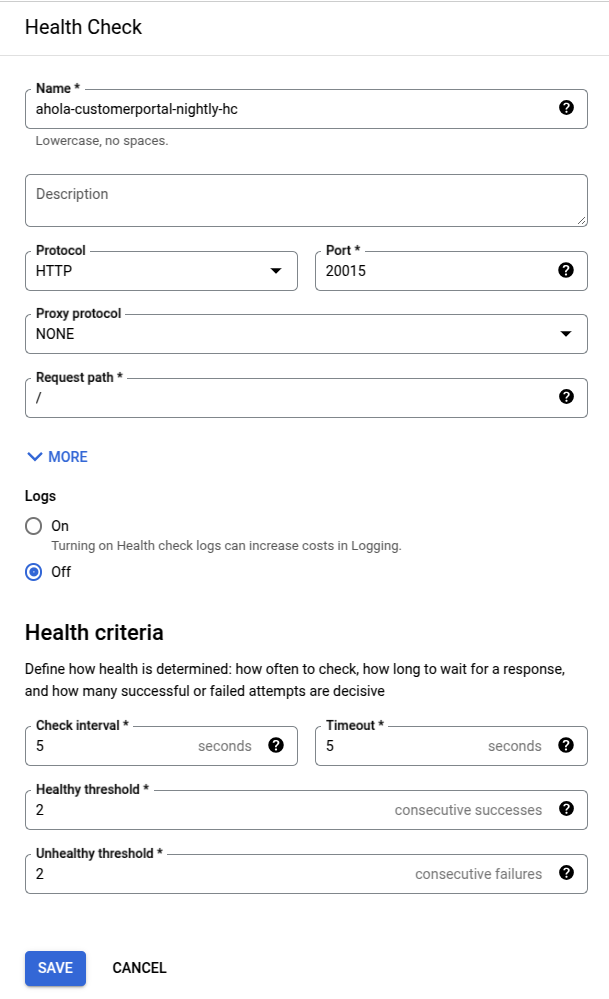
Task: Show help for Request path field
Action: coord(566,397)
